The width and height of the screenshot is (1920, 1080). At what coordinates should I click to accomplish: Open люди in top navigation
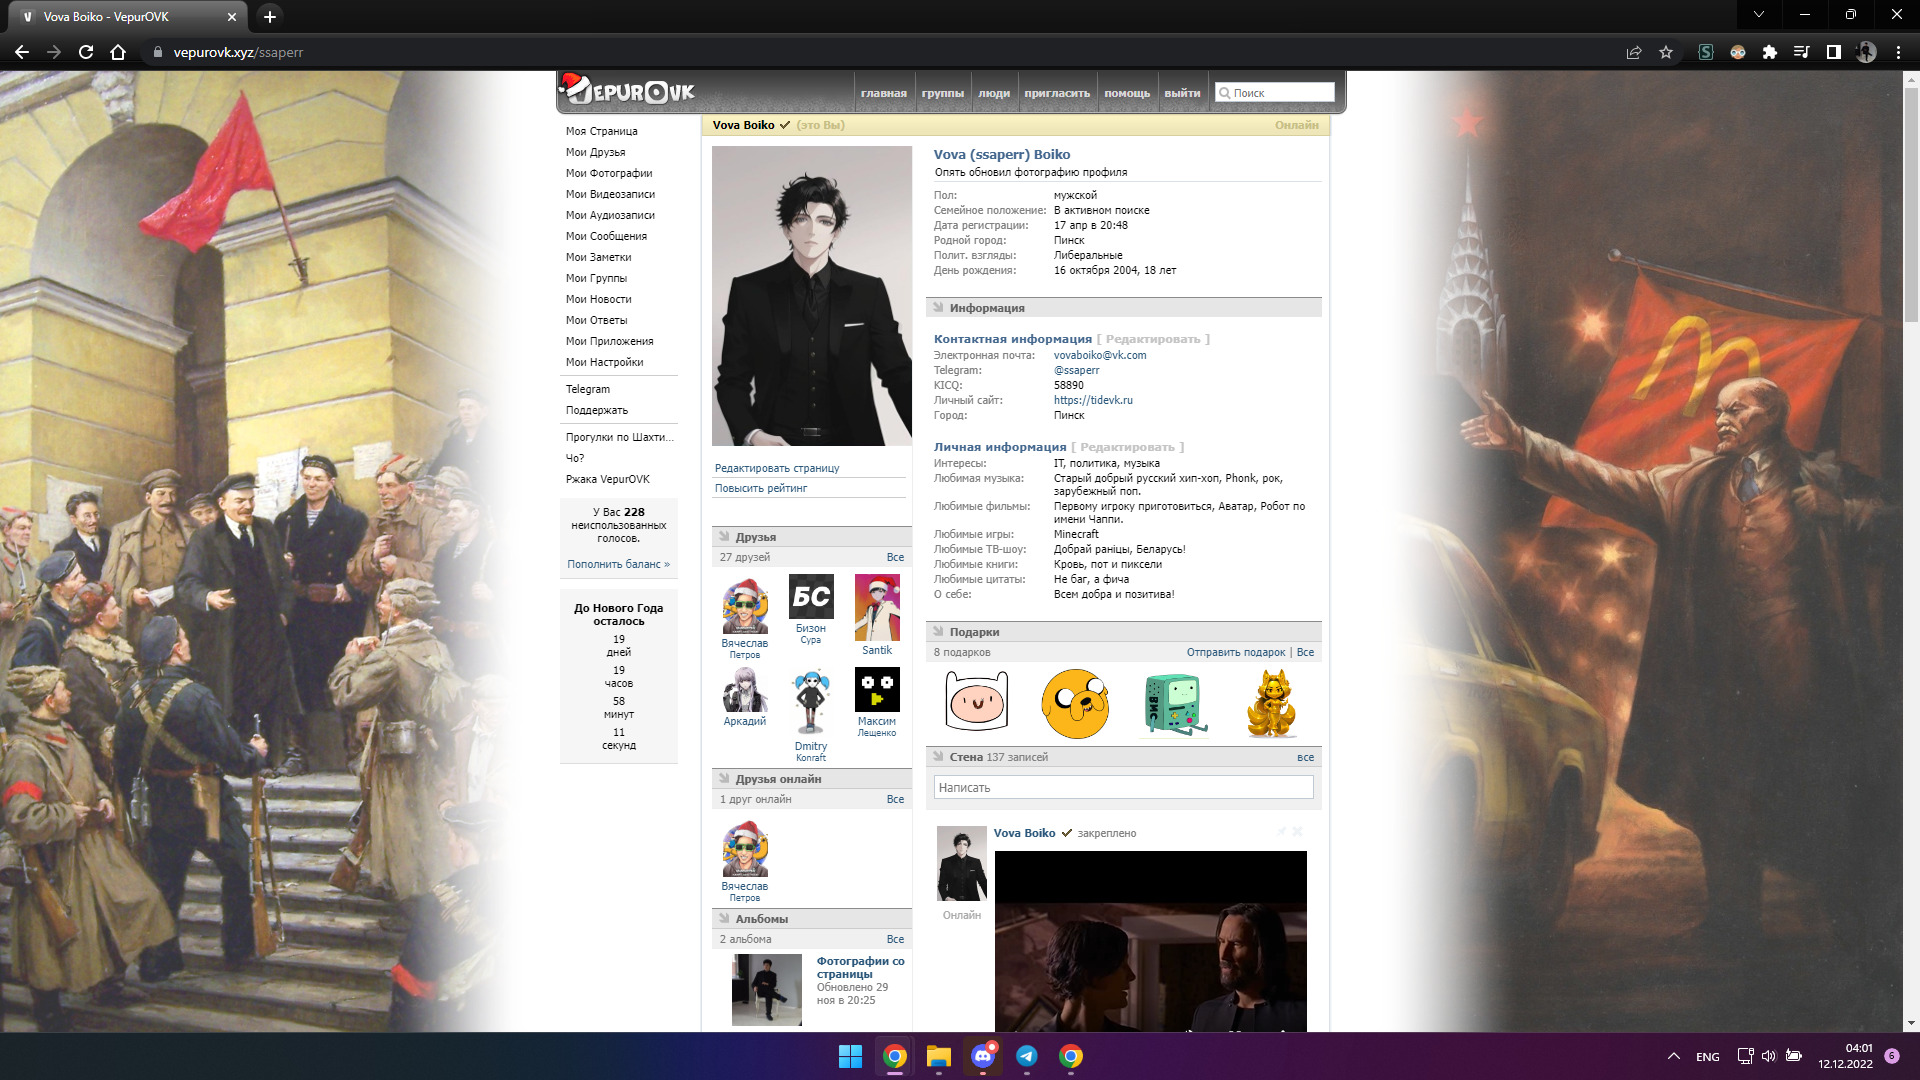994,93
